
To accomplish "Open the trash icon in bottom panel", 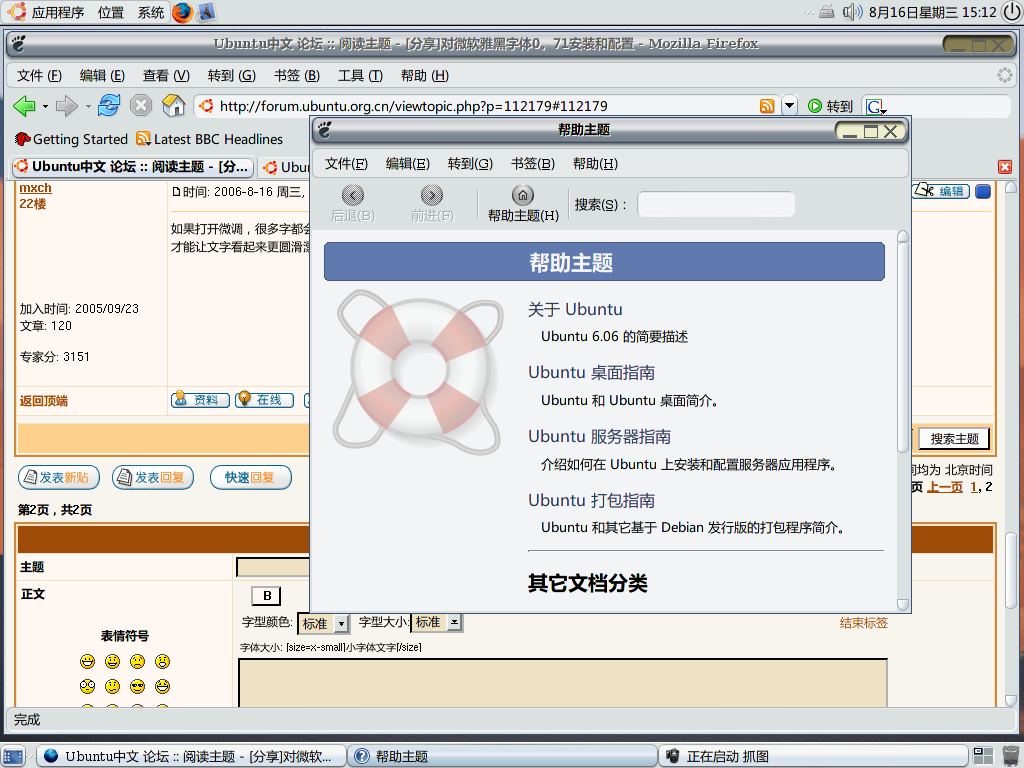I will click(1011, 756).
